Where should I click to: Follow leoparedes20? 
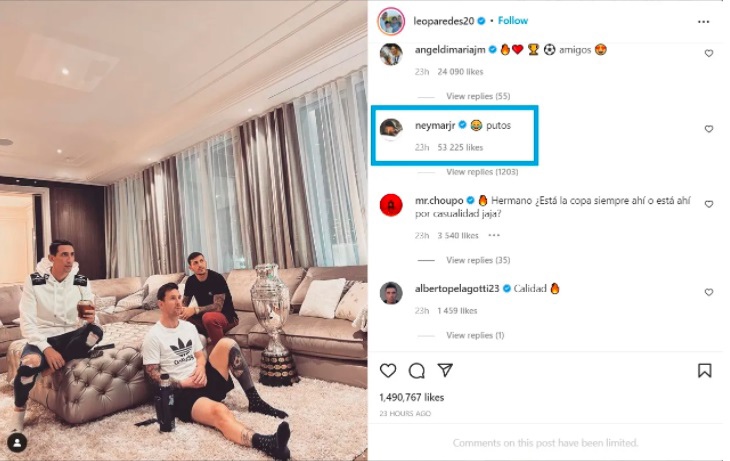(513, 21)
